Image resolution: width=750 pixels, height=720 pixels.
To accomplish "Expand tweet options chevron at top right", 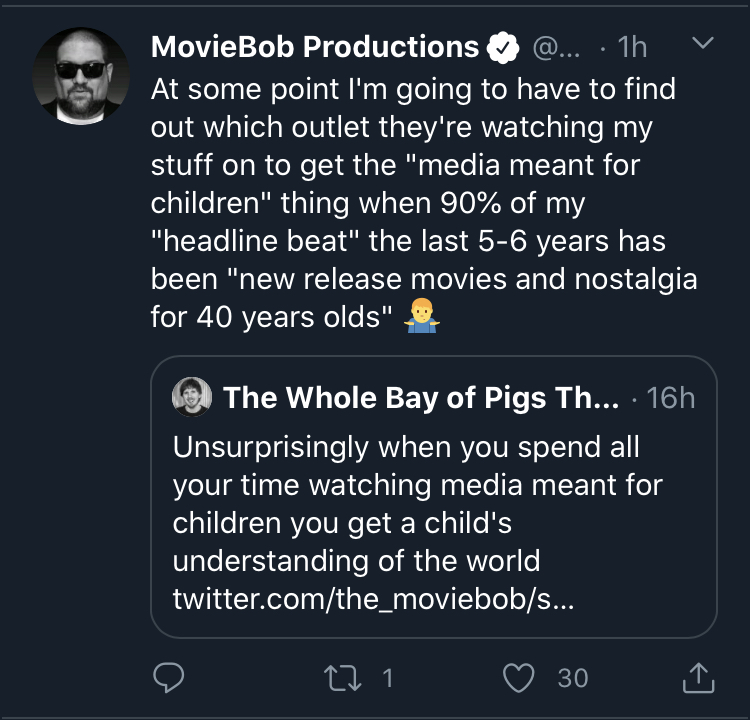I will click(703, 43).
